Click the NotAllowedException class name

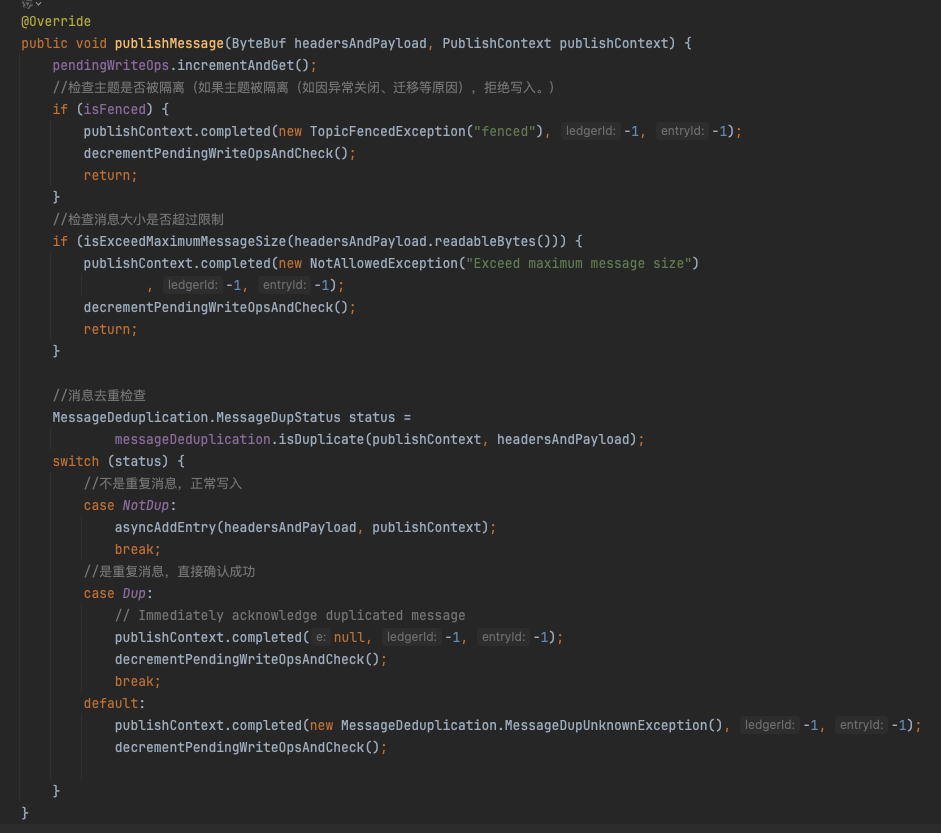(383, 263)
